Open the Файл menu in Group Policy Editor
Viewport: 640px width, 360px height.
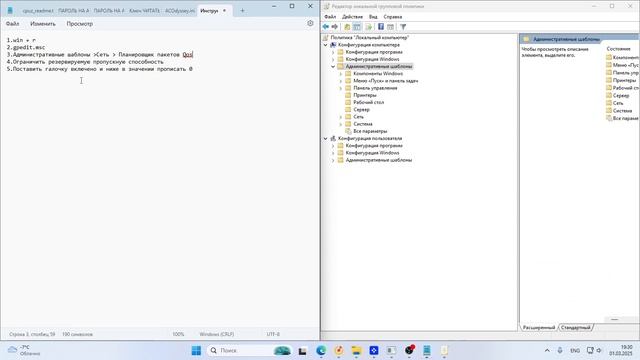coord(330,17)
